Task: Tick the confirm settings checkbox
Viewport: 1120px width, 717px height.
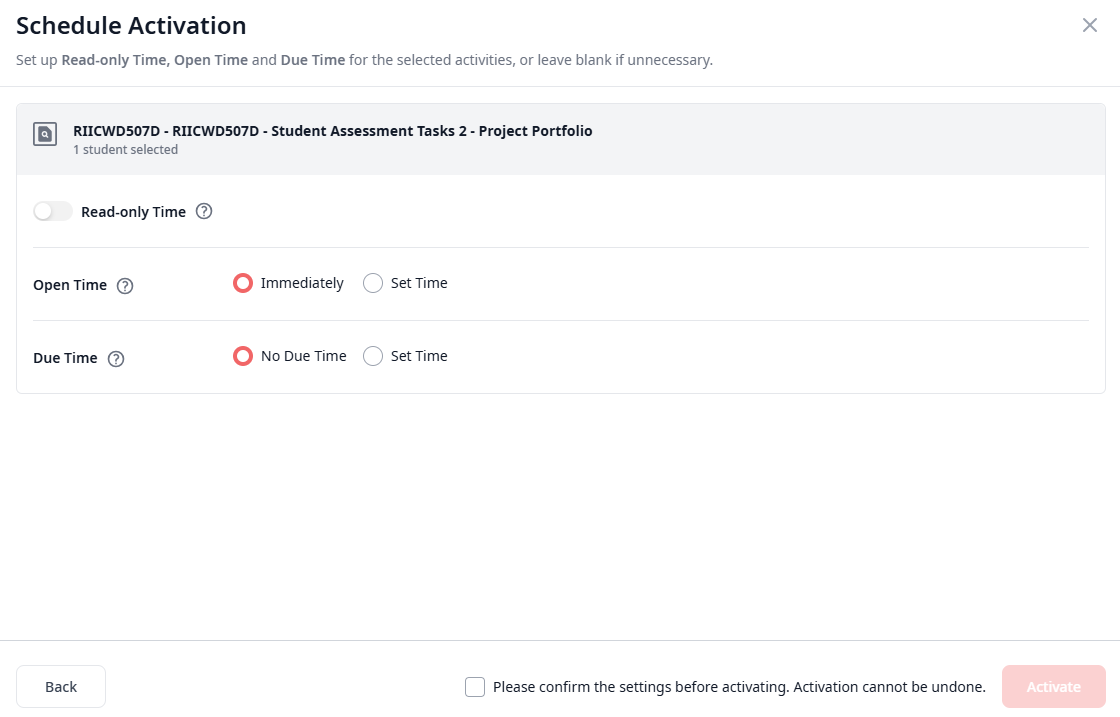Action: [475, 687]
